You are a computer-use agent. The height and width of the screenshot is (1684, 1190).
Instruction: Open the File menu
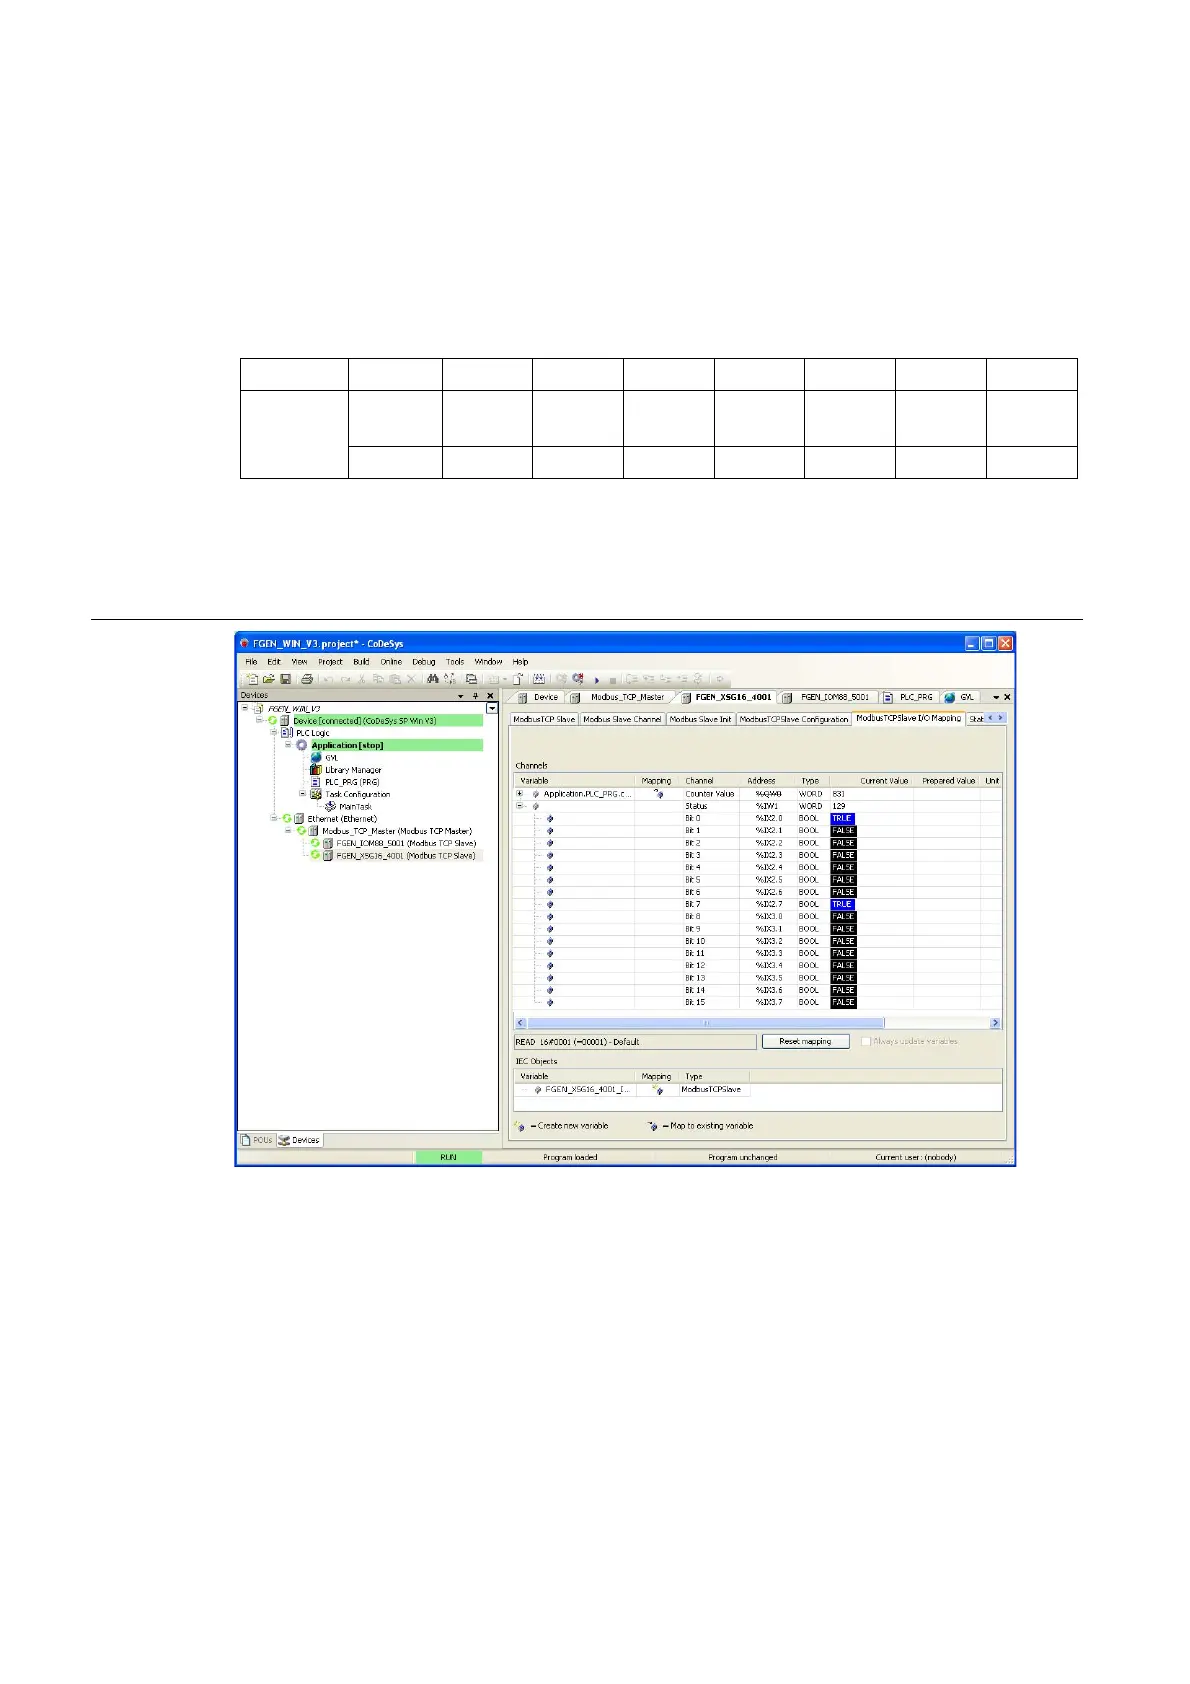pyautogui.click(x=251, y=662)
